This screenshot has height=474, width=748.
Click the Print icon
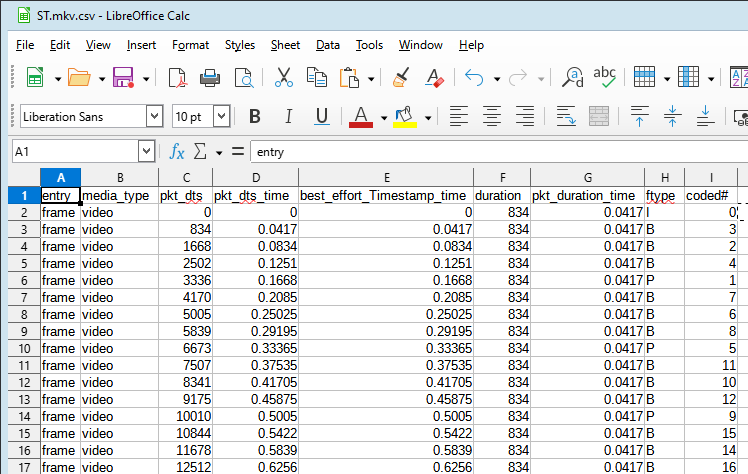click(210, 78)
